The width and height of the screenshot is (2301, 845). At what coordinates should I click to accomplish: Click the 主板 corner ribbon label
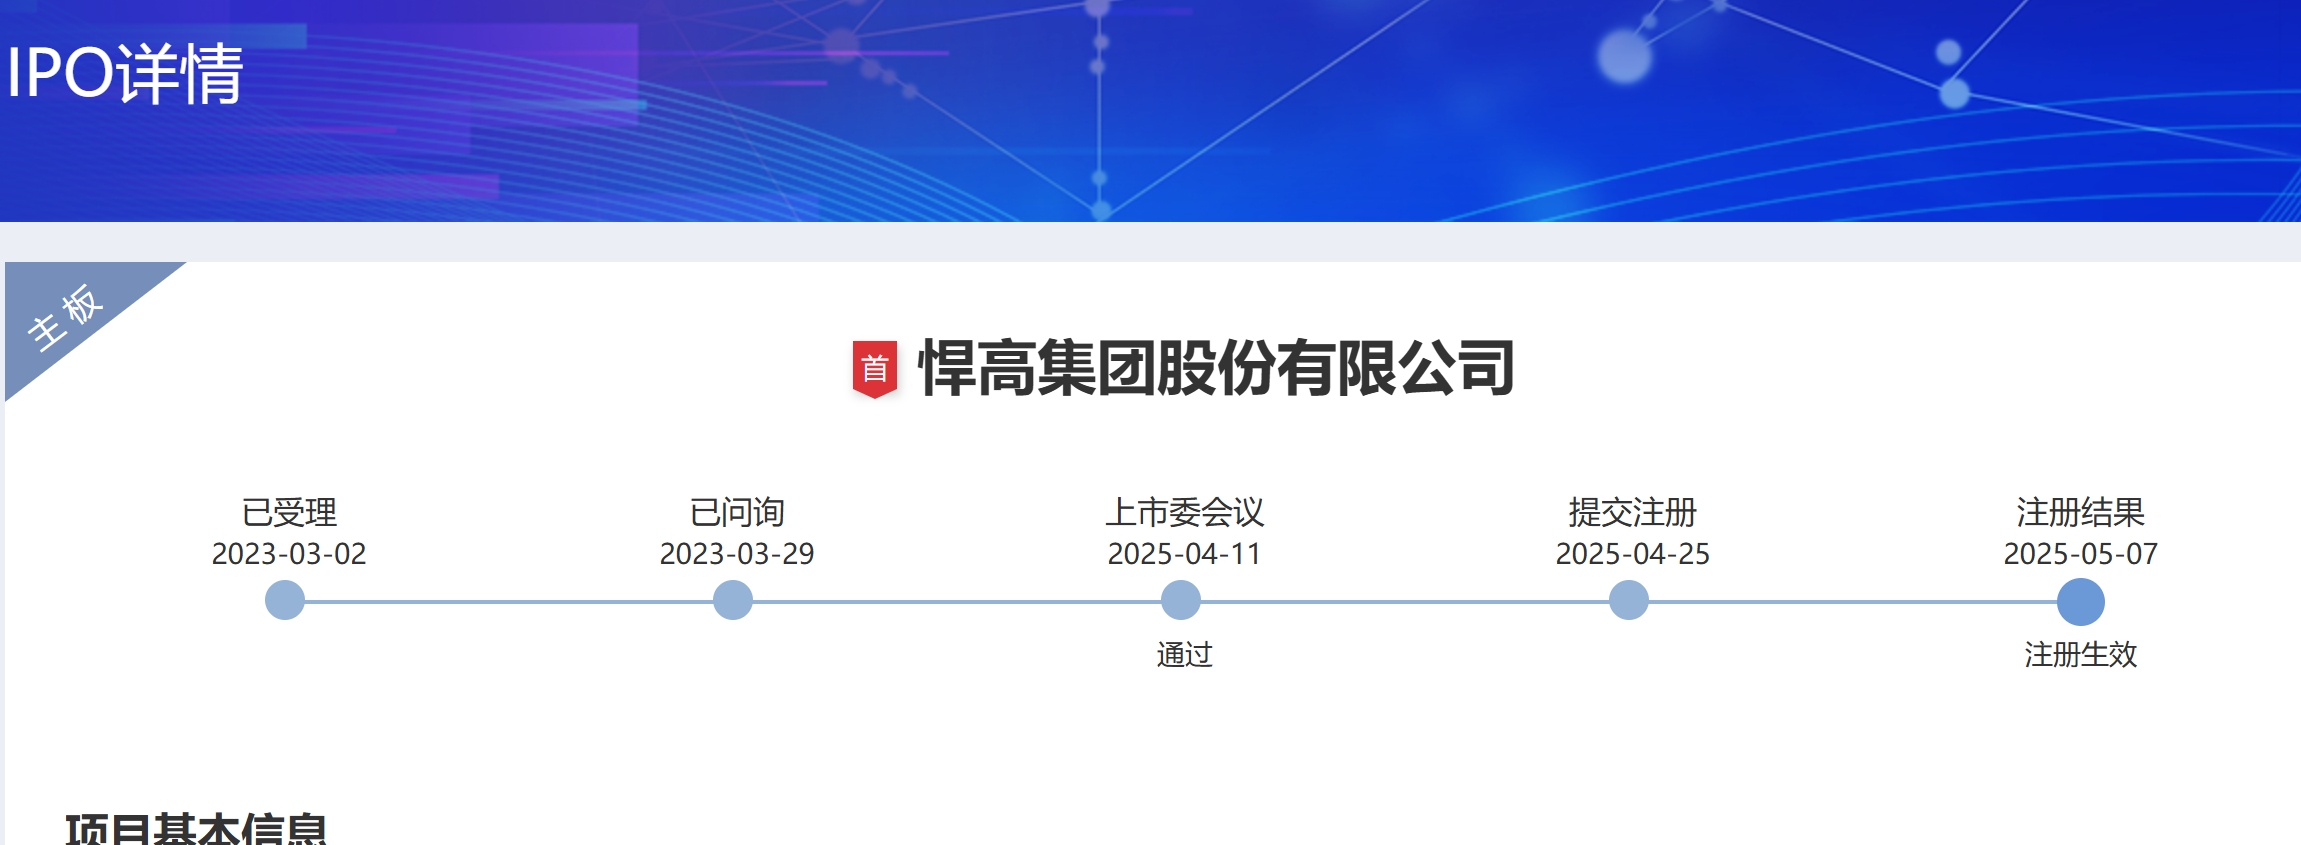[x=66, y=317]
